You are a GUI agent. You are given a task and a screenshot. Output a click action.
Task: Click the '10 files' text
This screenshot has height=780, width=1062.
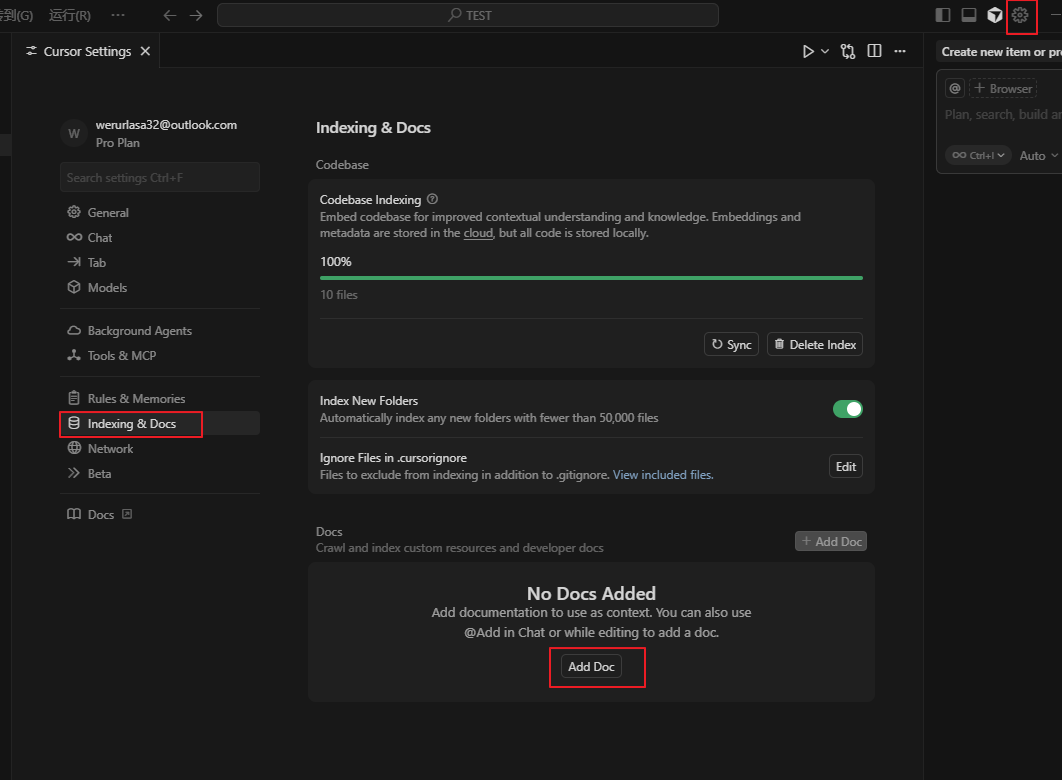(339, 295)
